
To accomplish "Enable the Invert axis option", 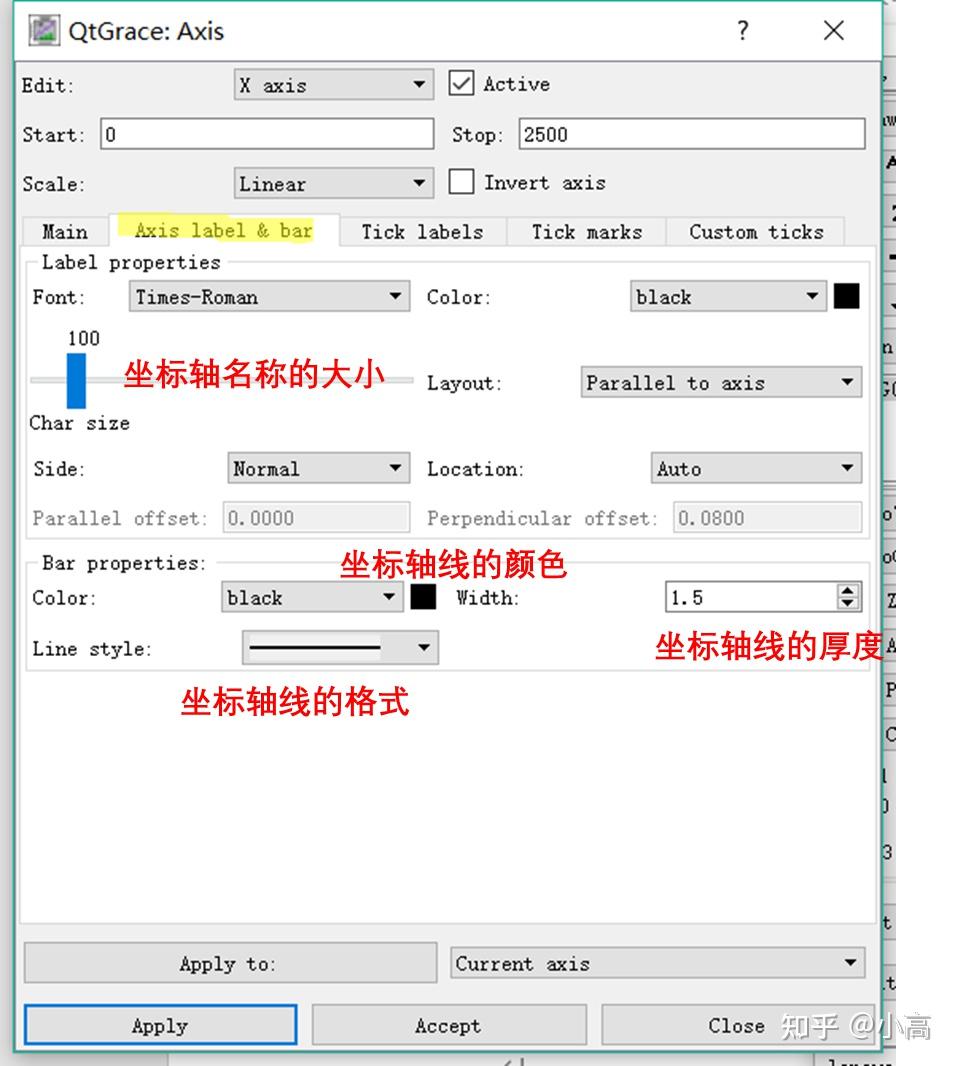I will tap(461, 182).
